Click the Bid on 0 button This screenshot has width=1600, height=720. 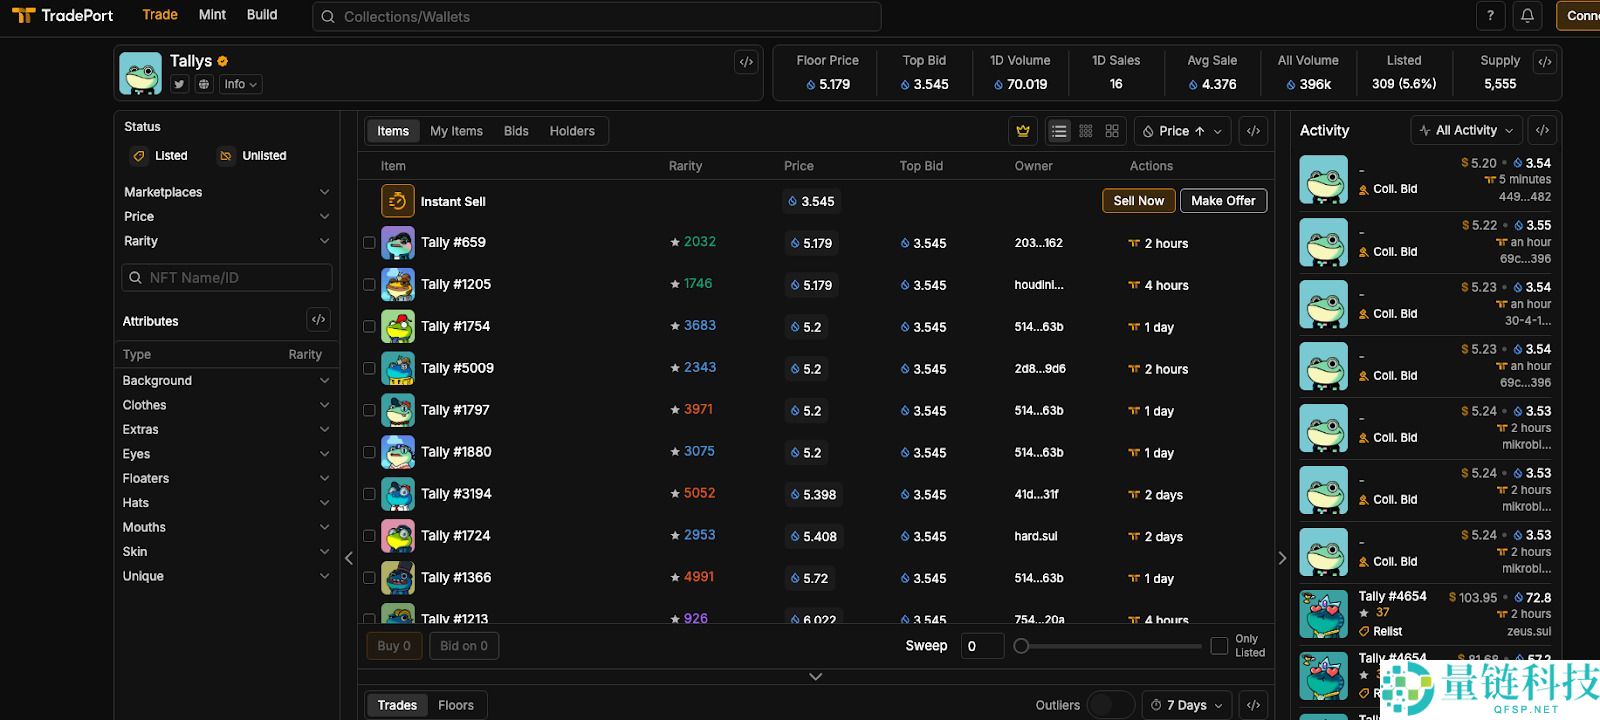pos(464,646)
